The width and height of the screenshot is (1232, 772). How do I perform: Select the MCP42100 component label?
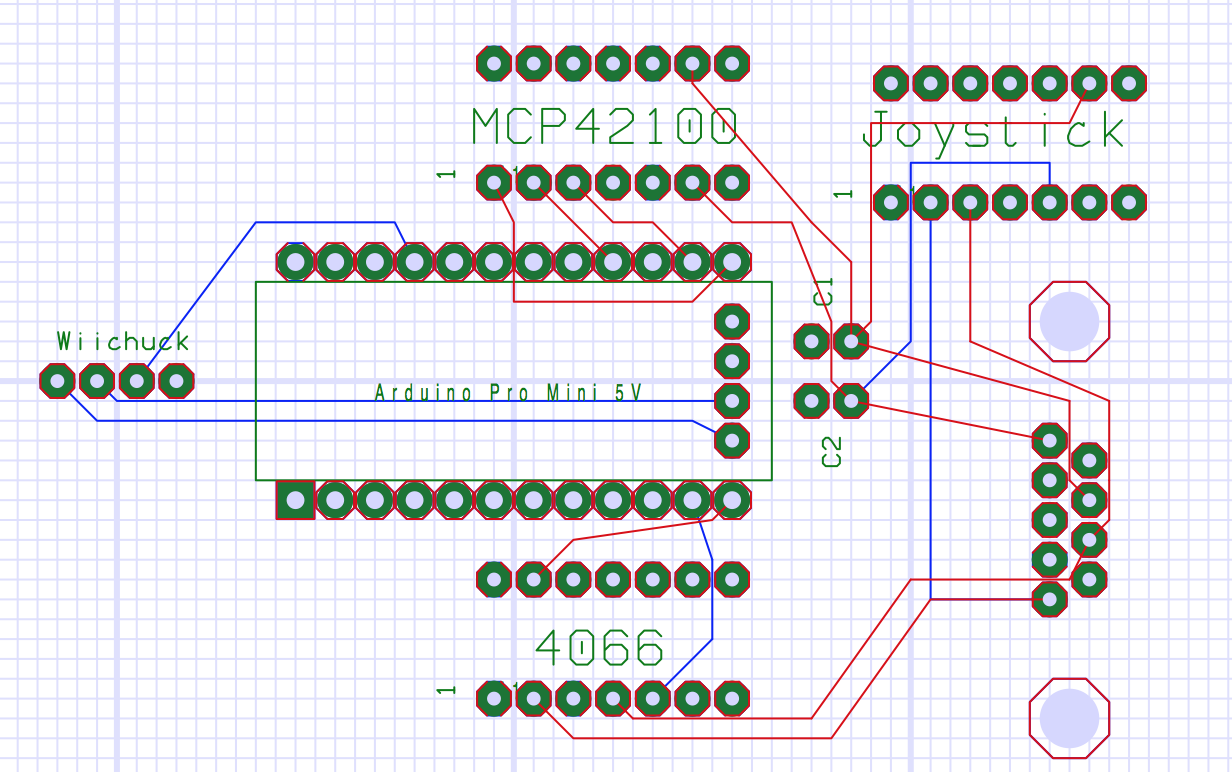[604, 128]
